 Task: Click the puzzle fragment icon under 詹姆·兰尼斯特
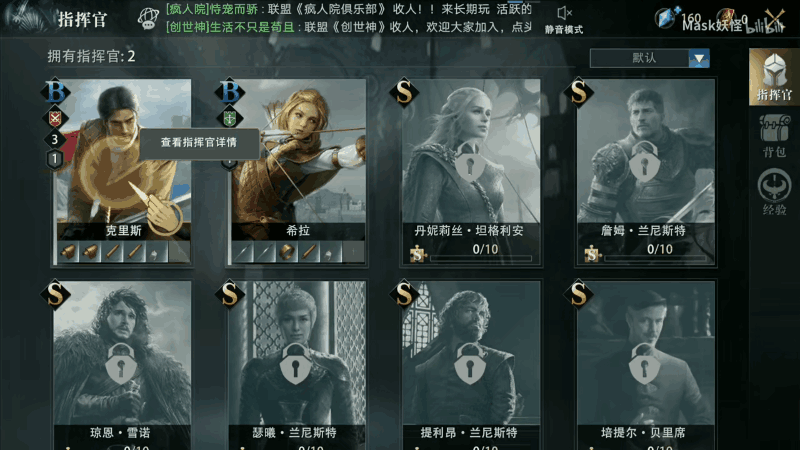click(592, 253)
